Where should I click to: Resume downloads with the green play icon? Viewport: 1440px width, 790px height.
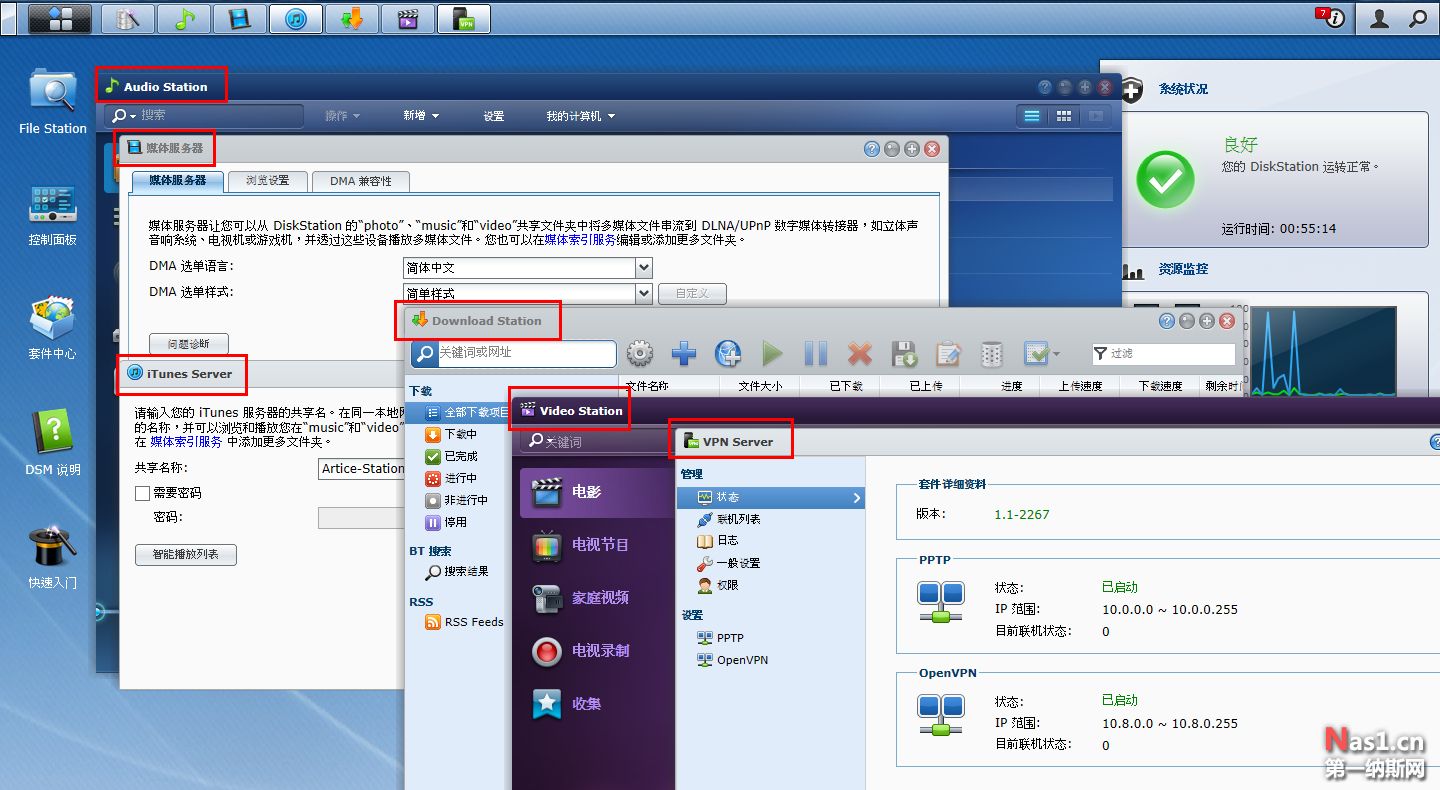pyautogui.click(x=772, y=353)
